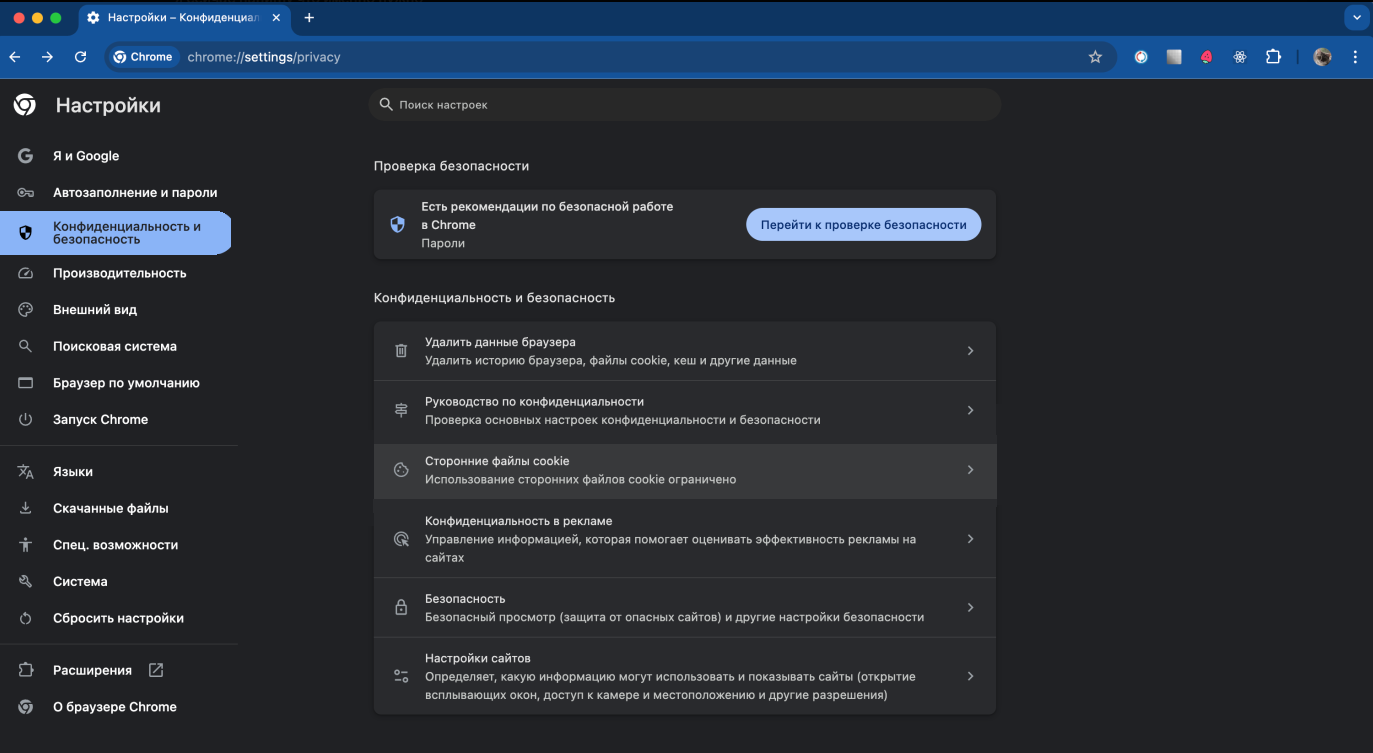This screenshot has width=1373, height=753.
Task: Click the bookmark star icon in address bar
Action: (x=1095, y=57)
